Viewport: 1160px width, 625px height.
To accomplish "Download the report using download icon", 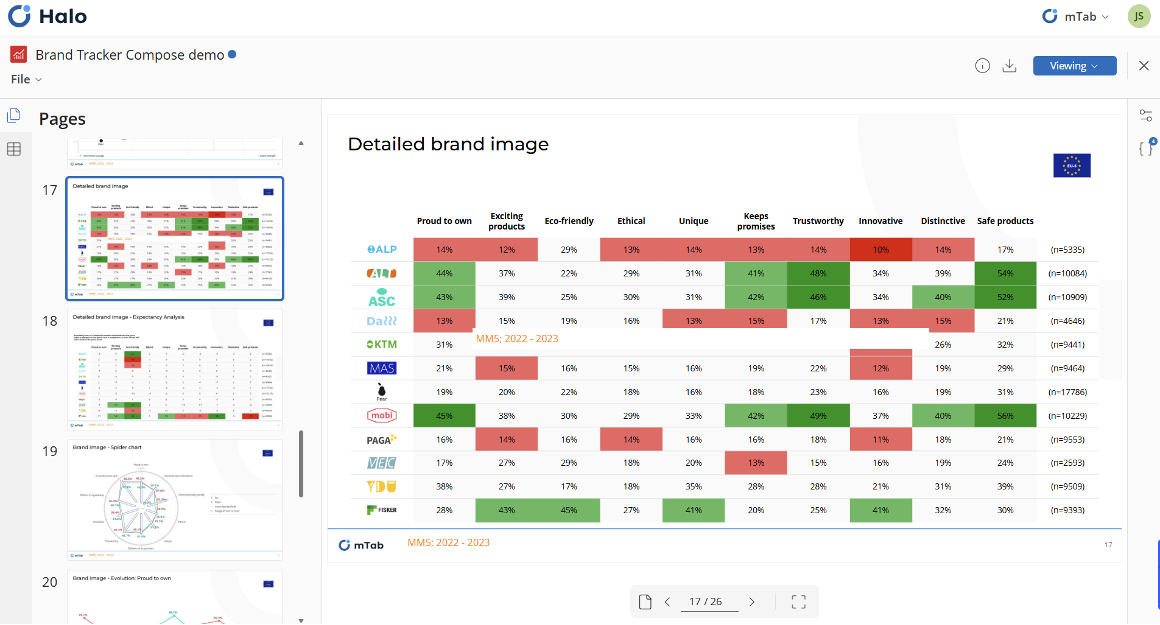I will click(1009, 66).
